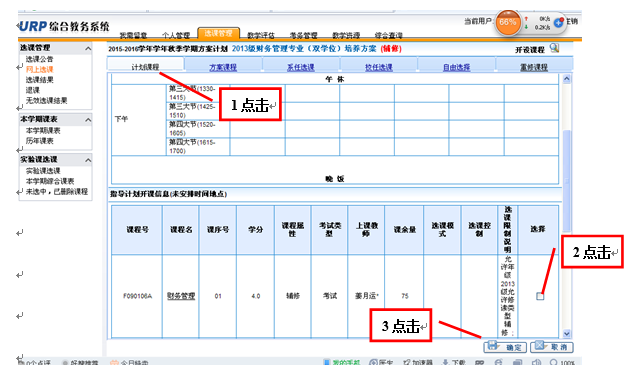The image size is (632, 377).
Task: Click the 开设课程 search magnifier icon
Action: point(555,48)
